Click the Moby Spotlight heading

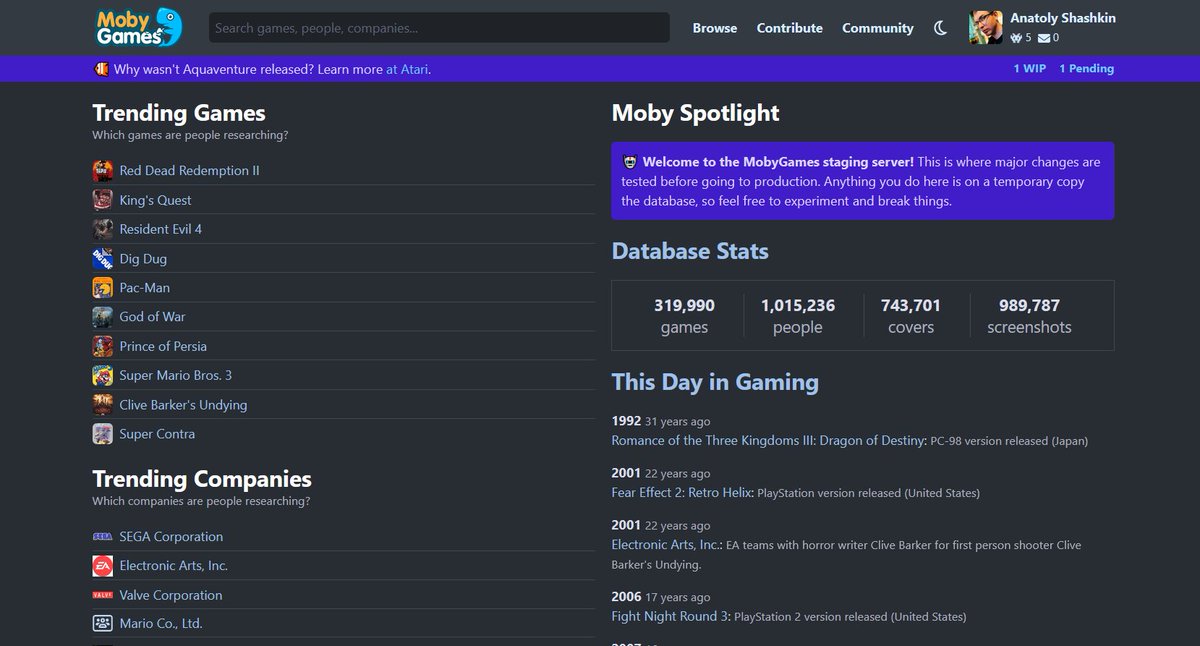pos(696,113)
